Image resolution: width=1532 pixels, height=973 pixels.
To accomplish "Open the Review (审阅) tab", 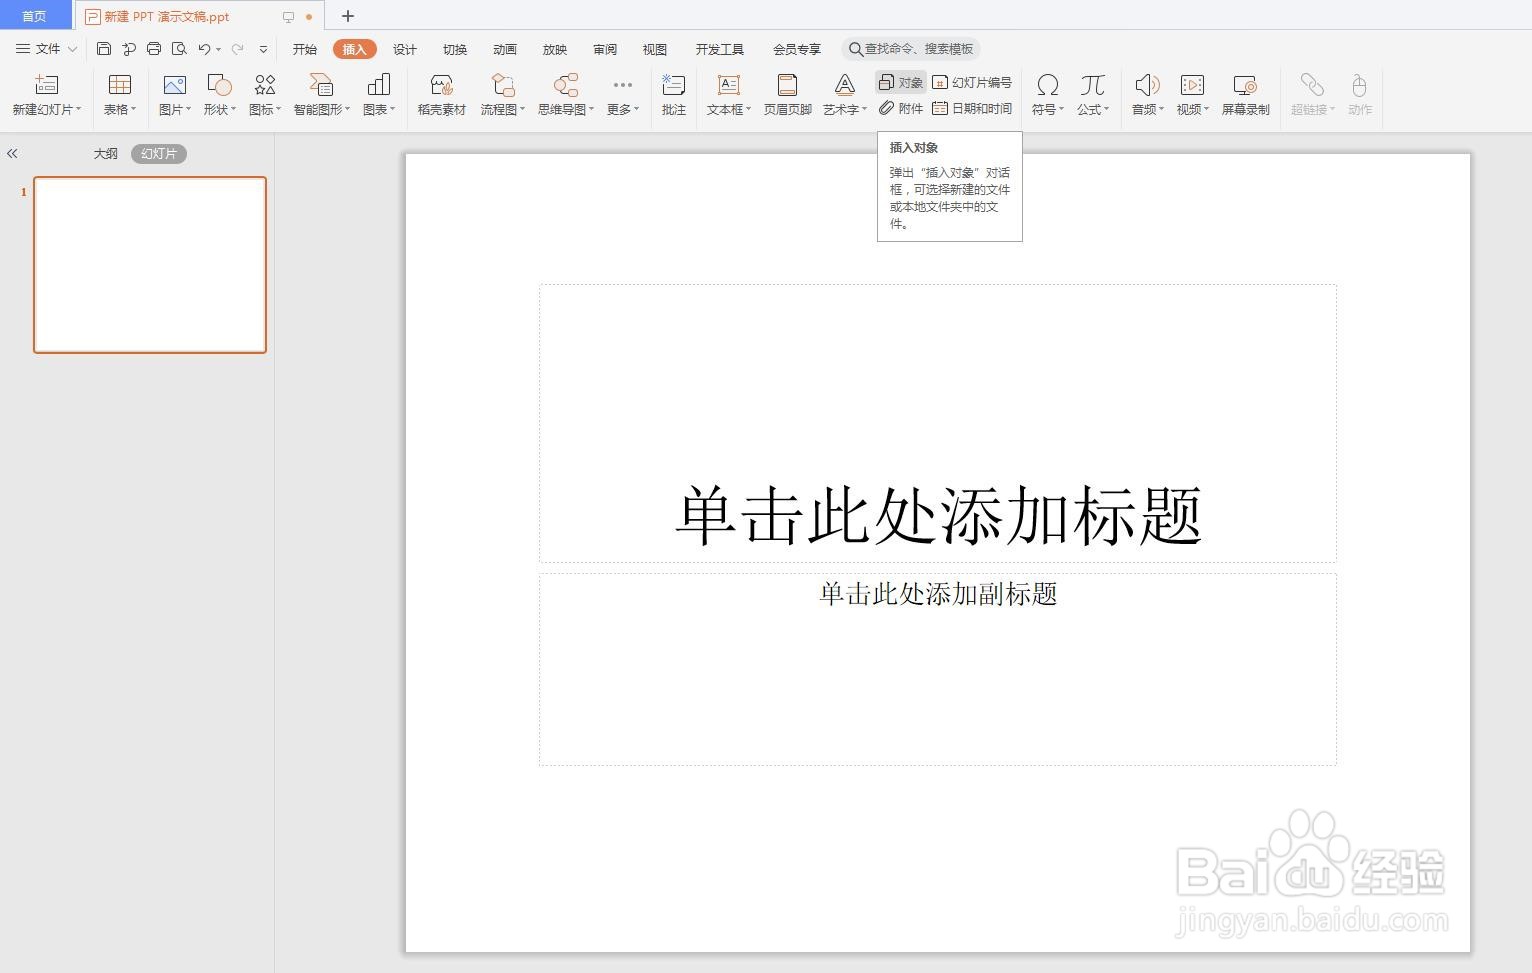I will (605, 49).
